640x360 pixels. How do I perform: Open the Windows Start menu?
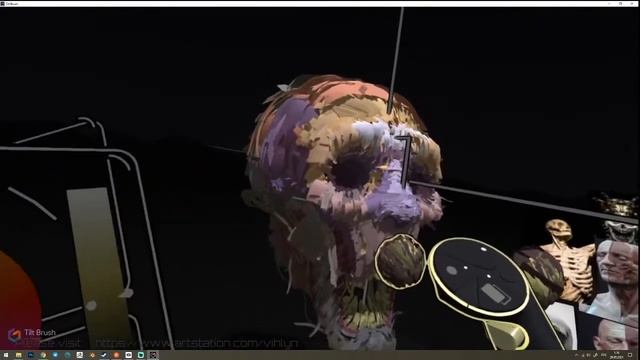tap(6, 355)
